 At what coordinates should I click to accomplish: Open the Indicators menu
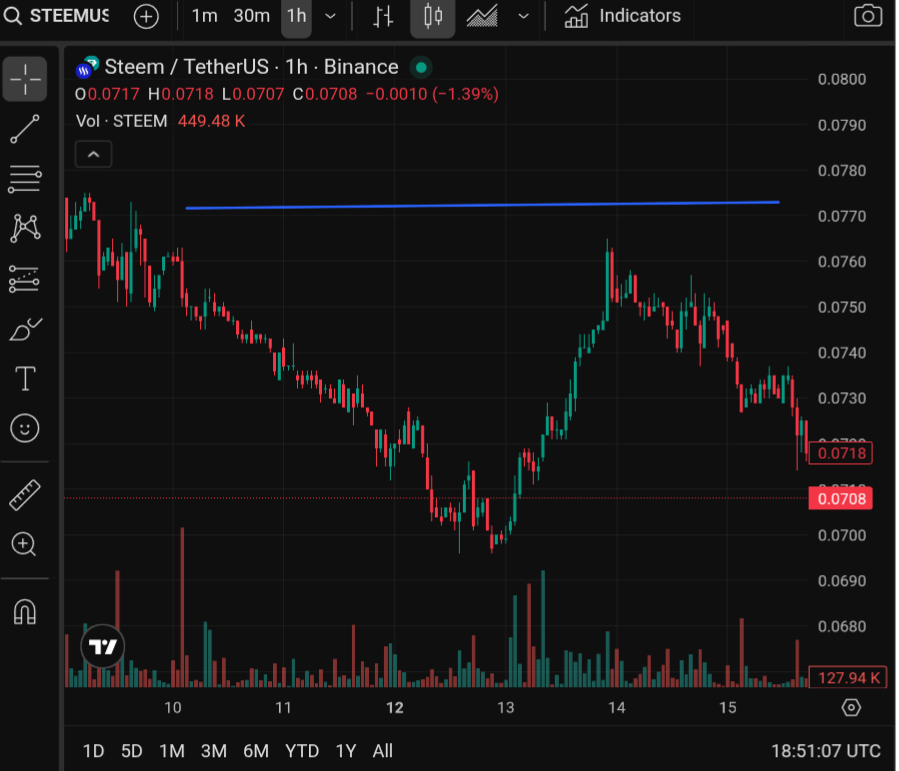tap(622, 16)
